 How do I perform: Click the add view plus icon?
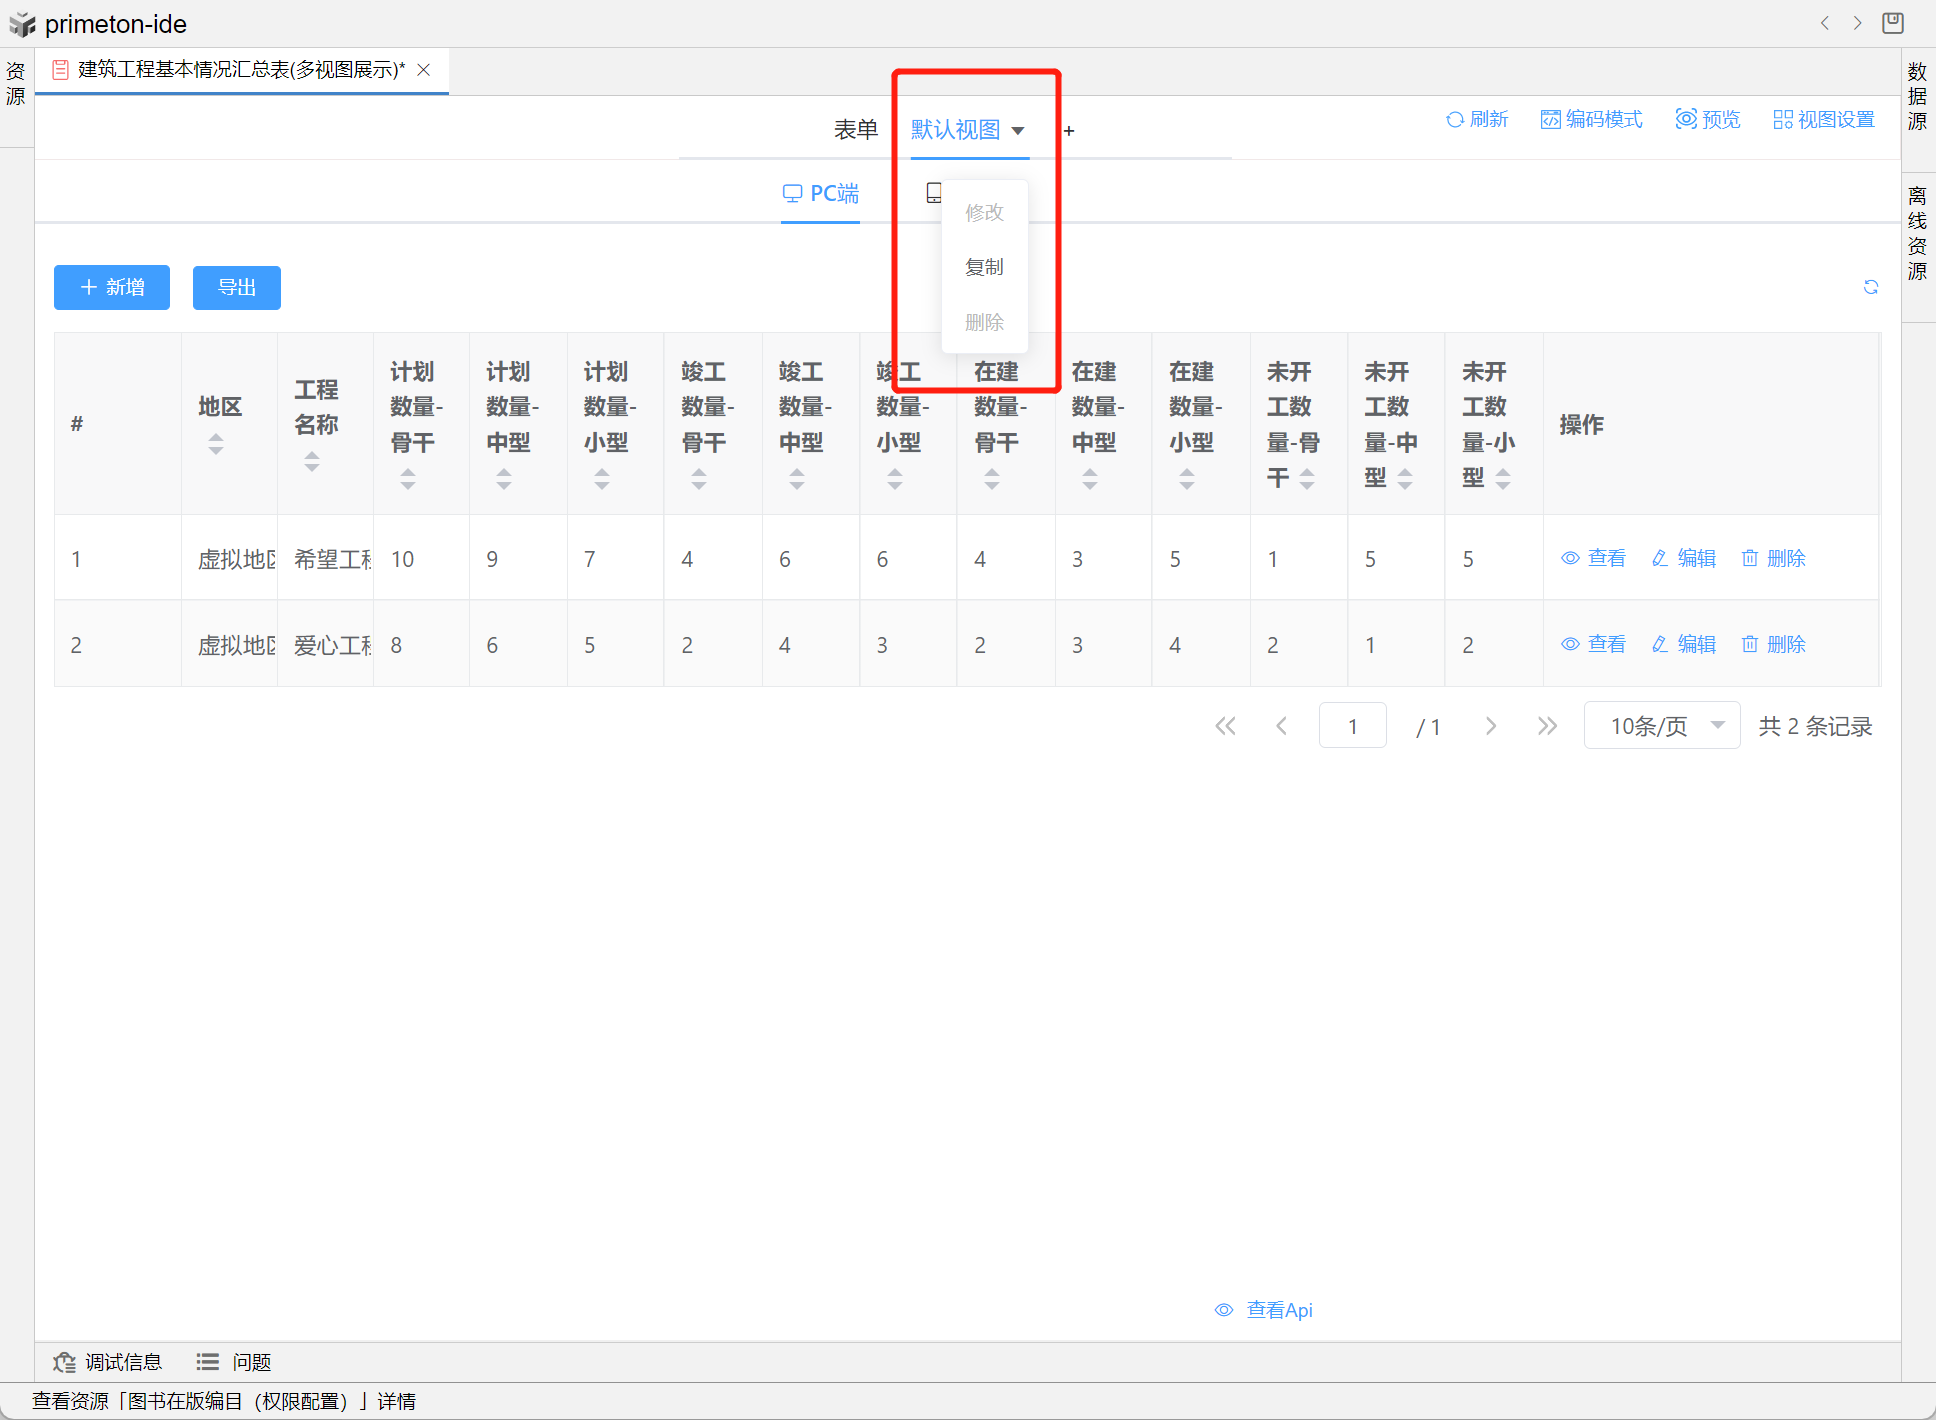[x=1069, y=131]
